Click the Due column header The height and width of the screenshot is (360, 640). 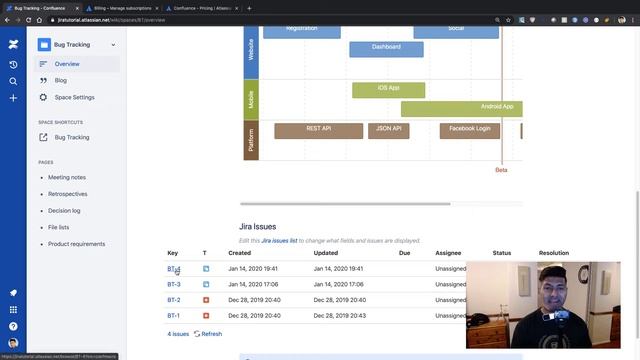click(x=404, y=253)
